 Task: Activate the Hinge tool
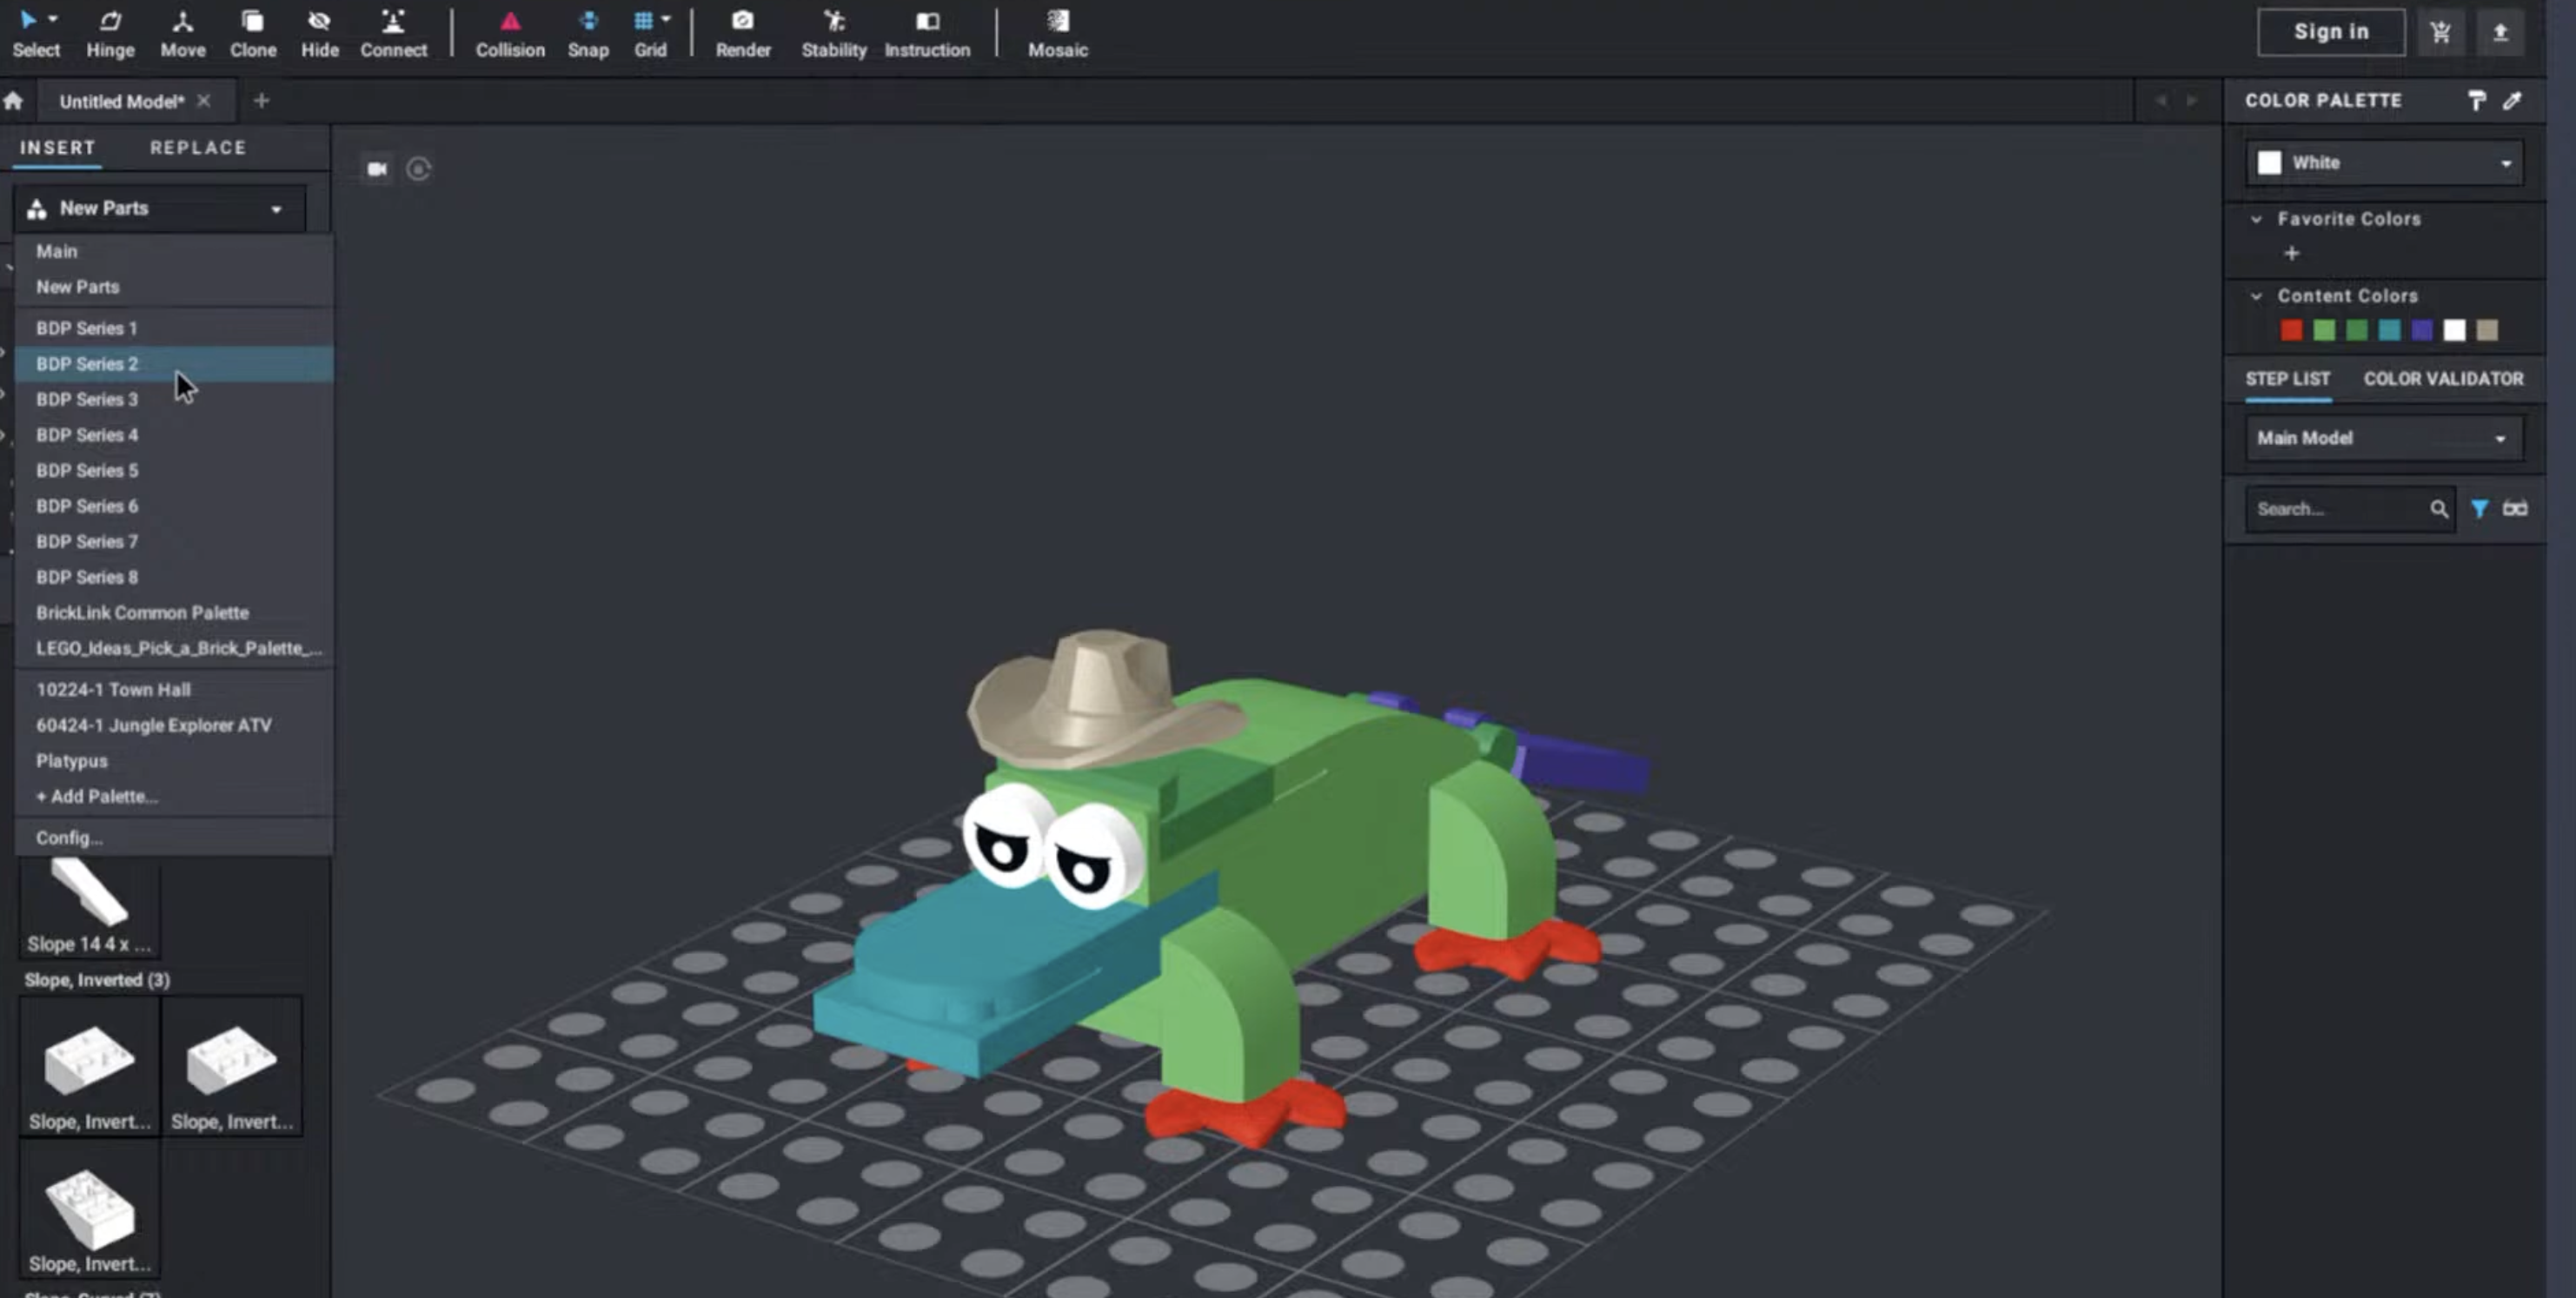pyautogui.click(x=110, y=33)
